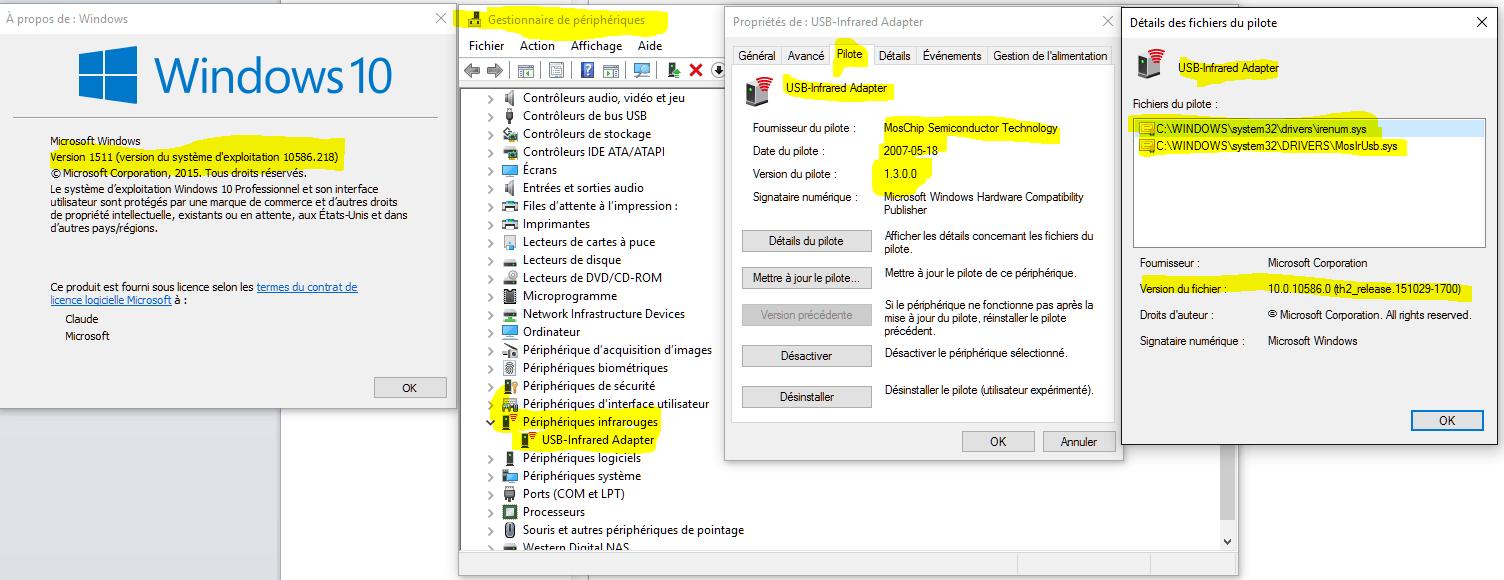The image size is (1504, 580).
Task: Click the monitor icon beside Écrans
Action: coord(510,170)
